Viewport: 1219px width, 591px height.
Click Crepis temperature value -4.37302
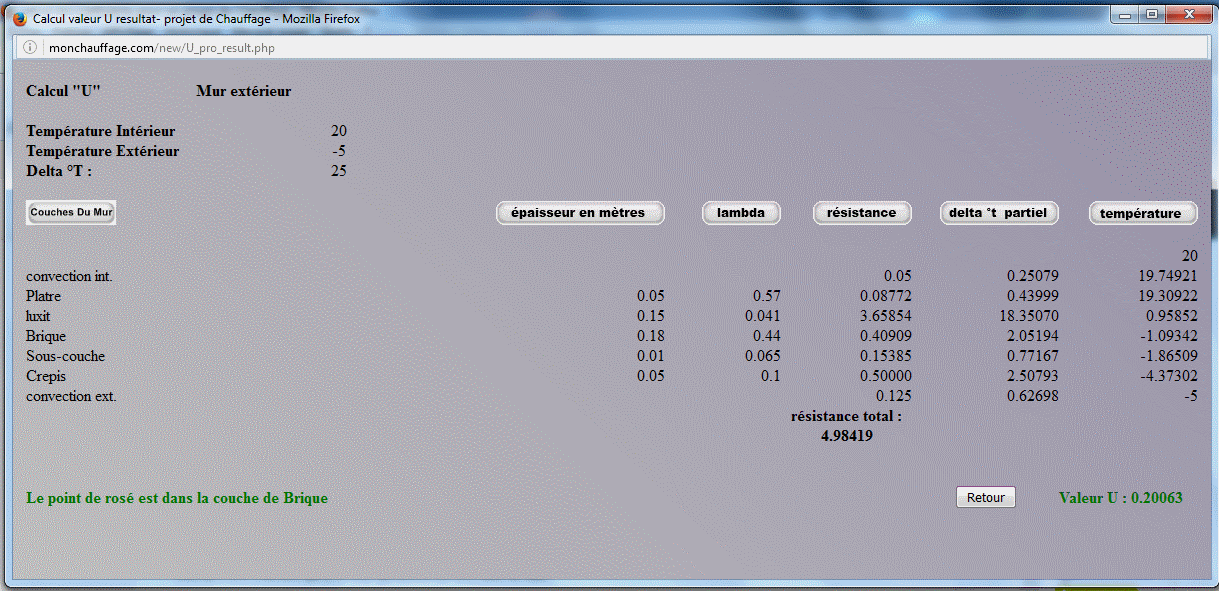click(1170, 376)
